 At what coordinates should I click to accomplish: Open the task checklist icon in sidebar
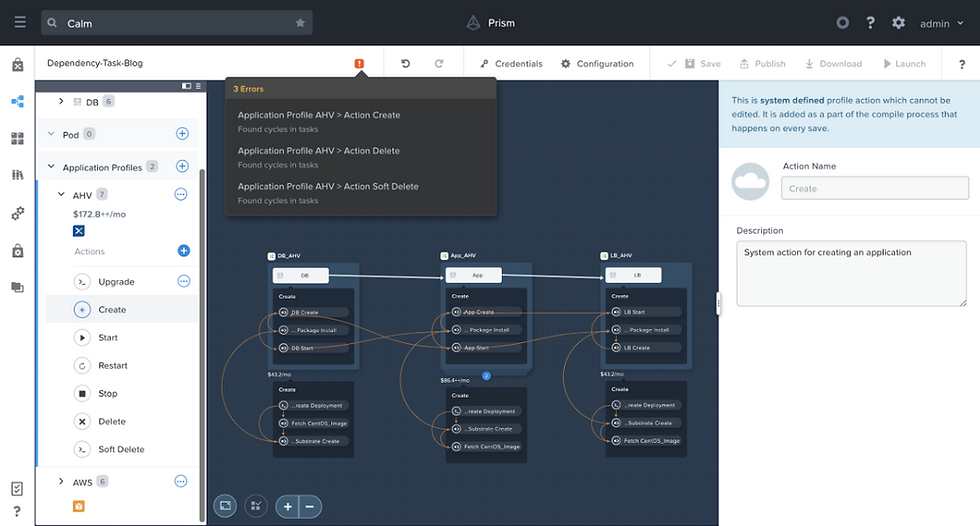pyautogui.click(x=17, y=489)
